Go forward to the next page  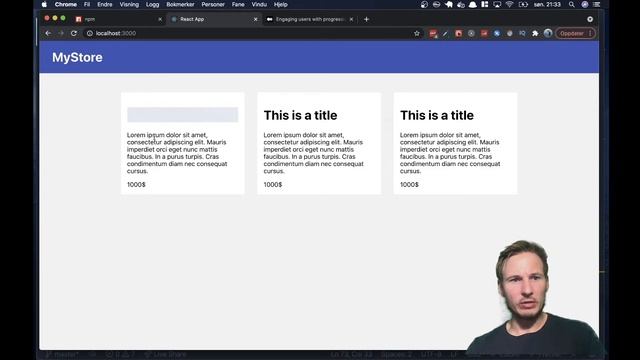click(x=61, y=33)
